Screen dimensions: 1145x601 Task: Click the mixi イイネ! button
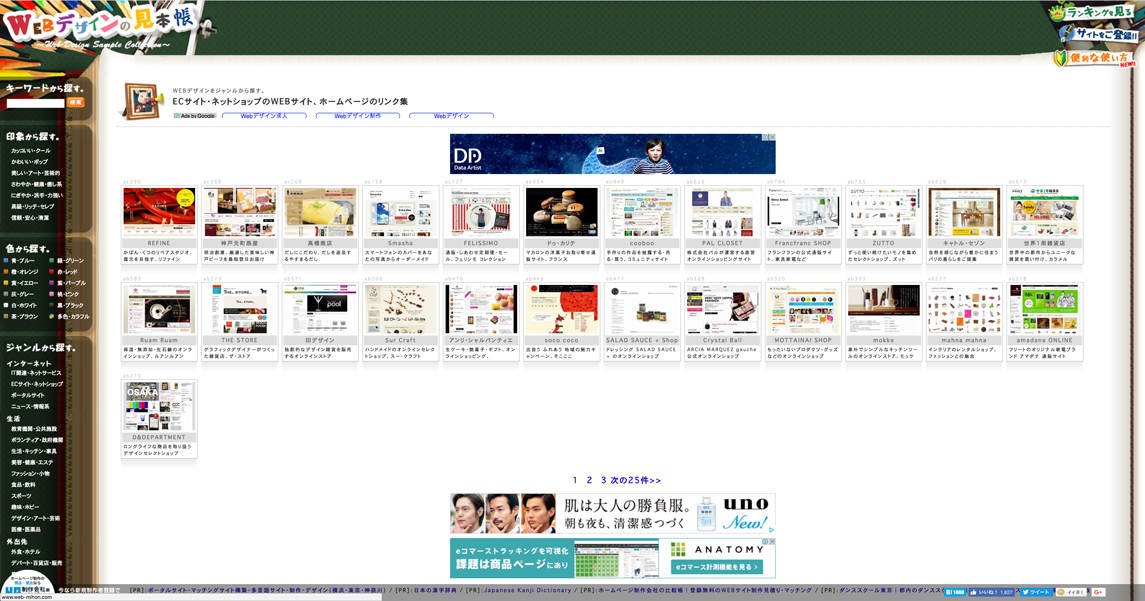pyautogui.click(x=1071, y=592)
